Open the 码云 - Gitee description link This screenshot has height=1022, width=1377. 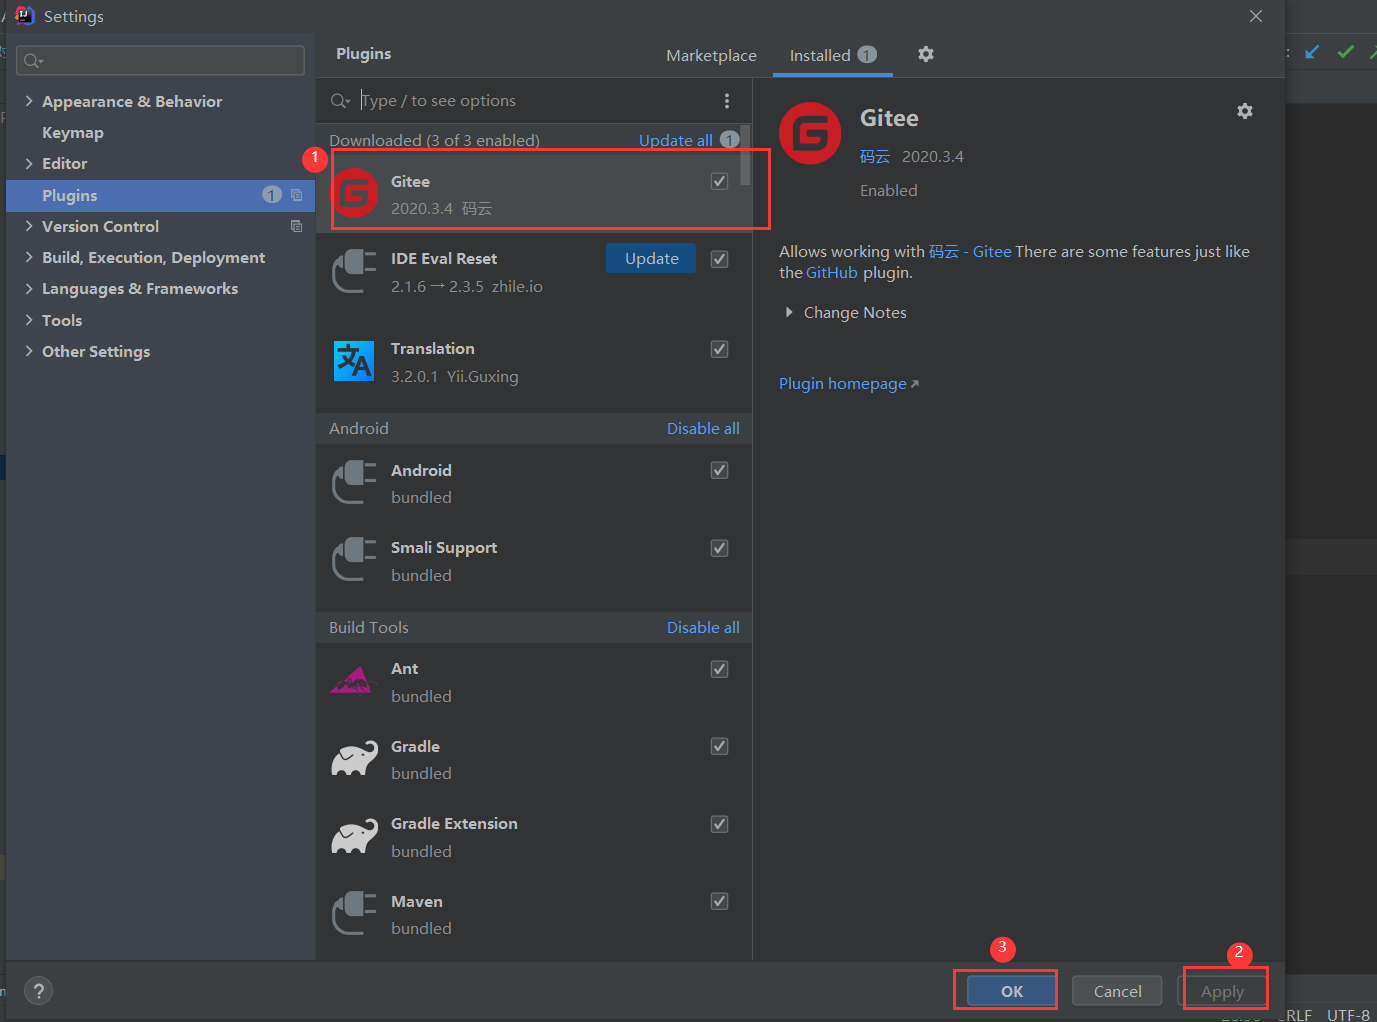click(970, 251)
